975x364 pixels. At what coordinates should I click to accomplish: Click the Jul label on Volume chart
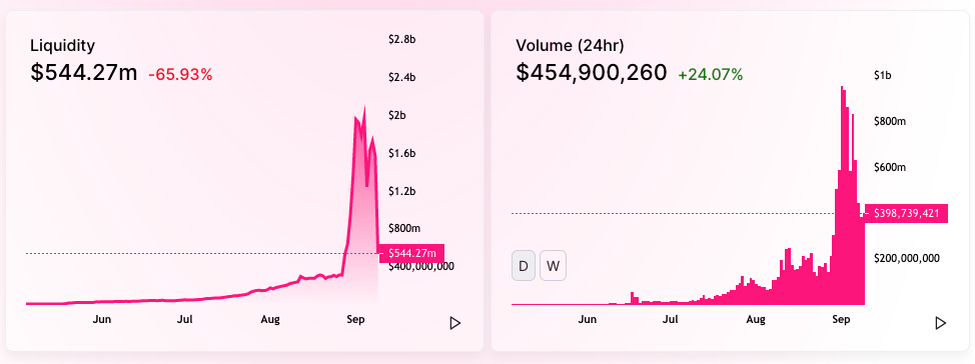click(670, 320)
